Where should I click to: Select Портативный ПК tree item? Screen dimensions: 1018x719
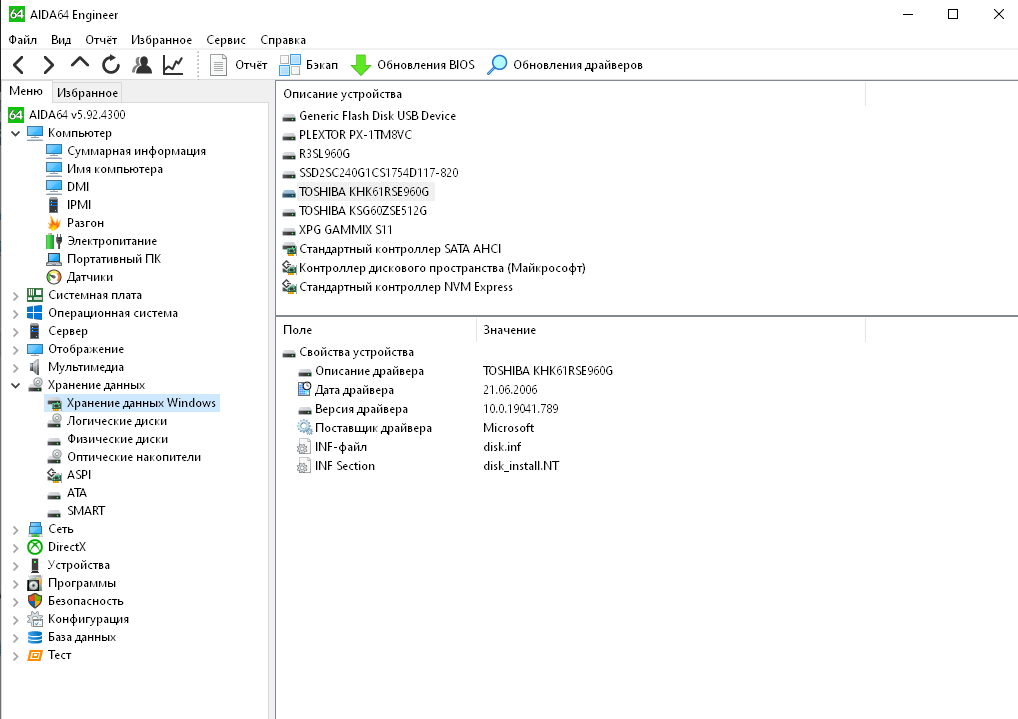[x=114, y=259]
